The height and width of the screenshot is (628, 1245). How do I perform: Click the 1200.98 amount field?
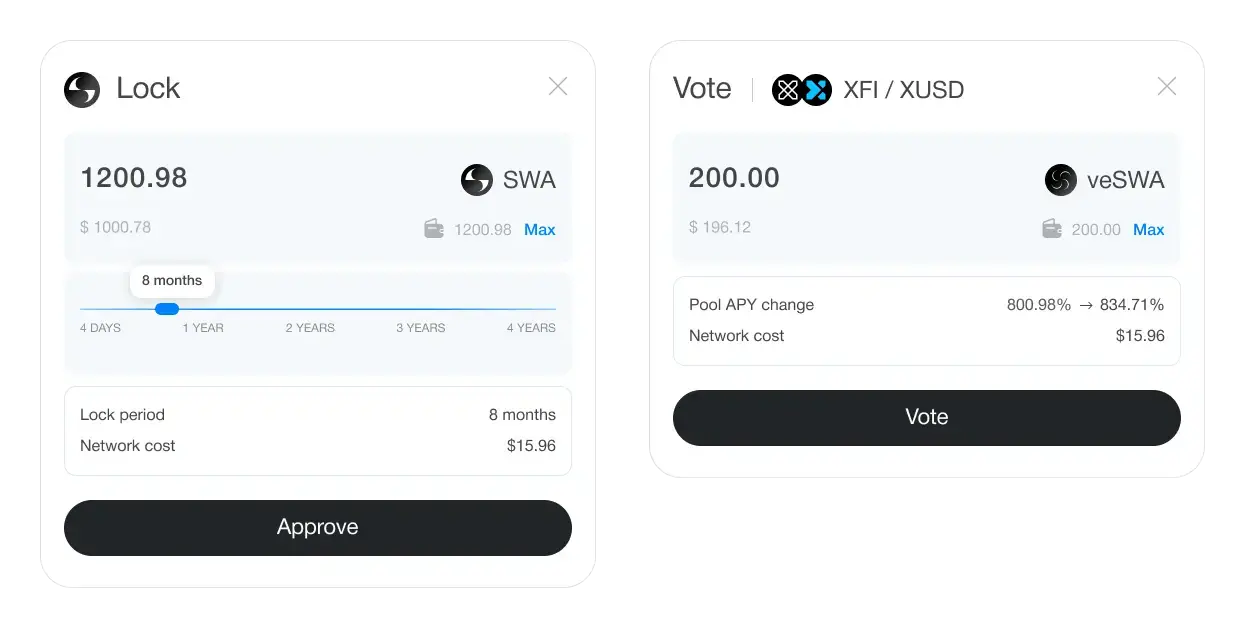click(x=133, y=178)
